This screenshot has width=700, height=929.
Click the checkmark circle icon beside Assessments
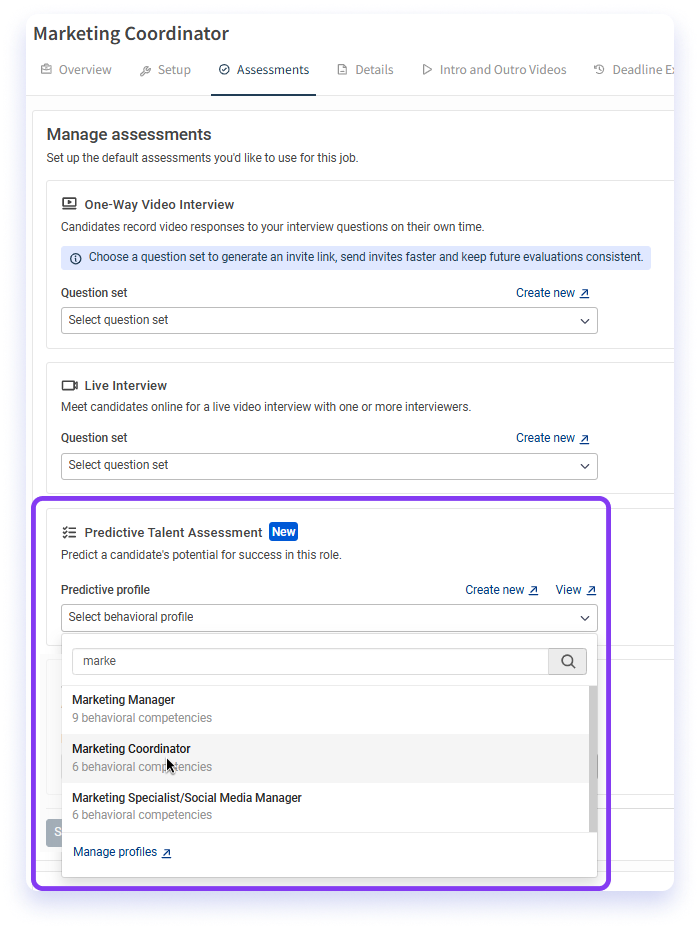click(224, 69)
